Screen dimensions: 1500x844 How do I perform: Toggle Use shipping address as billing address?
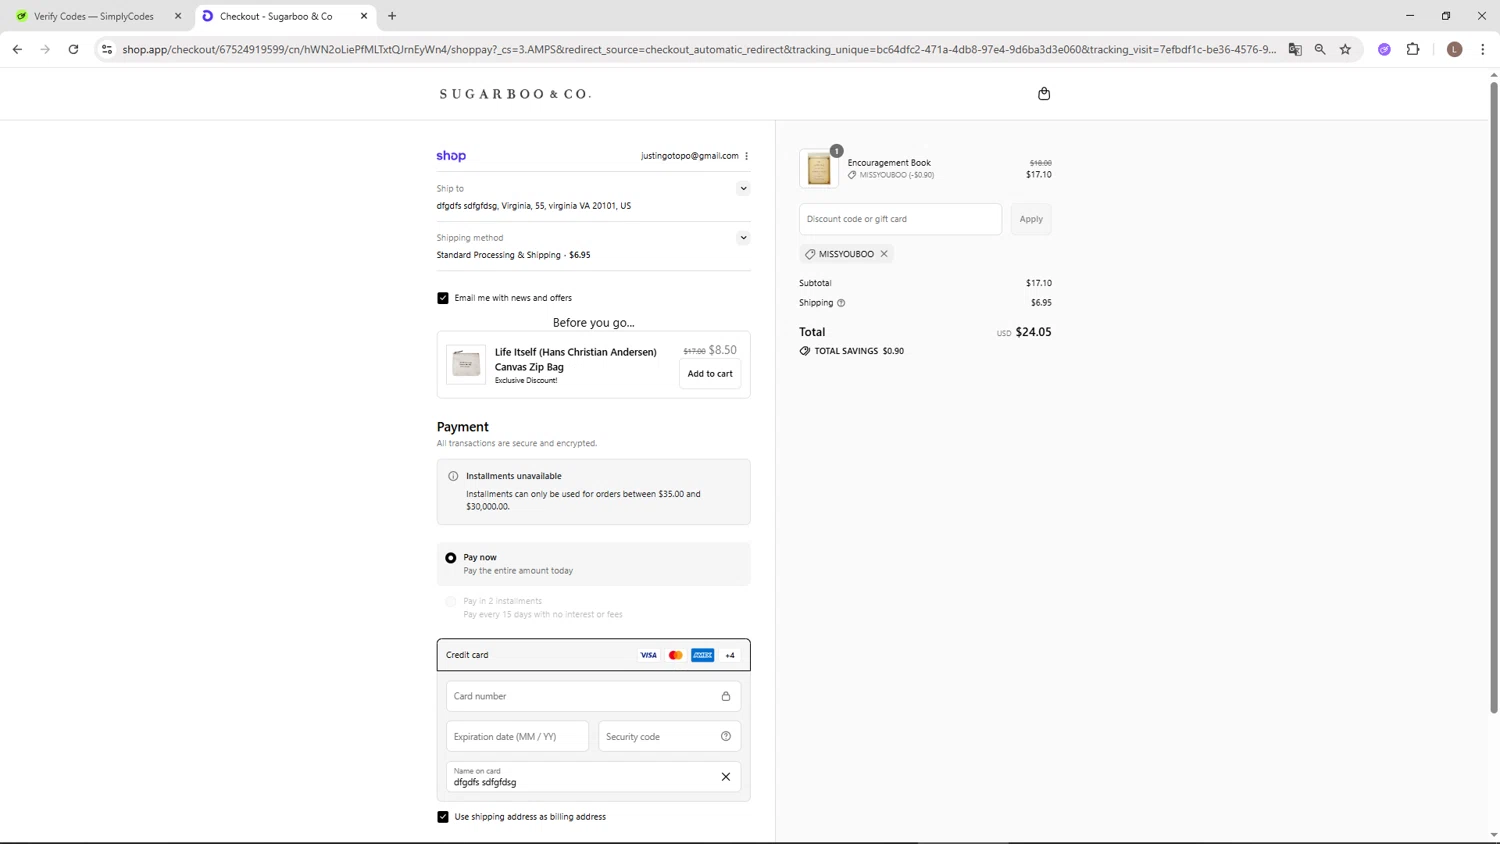point(443,817)
